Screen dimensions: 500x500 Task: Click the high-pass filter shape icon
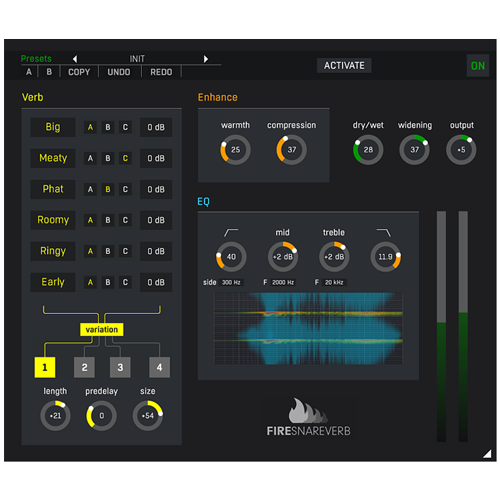(231, 232)
